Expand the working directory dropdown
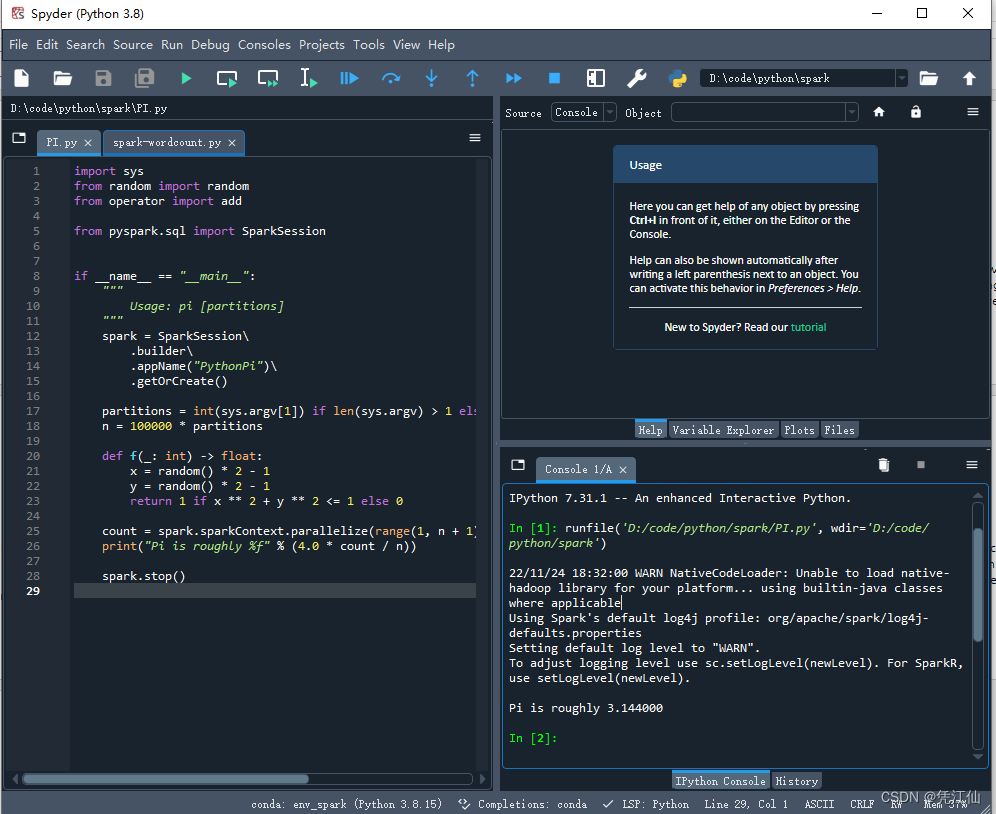Screen dimensions: 996x814 [901, 78]
